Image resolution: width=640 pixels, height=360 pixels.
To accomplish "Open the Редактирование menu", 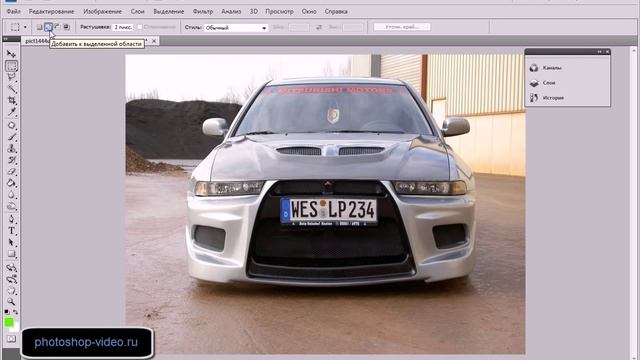I will [x=51, y=11].
